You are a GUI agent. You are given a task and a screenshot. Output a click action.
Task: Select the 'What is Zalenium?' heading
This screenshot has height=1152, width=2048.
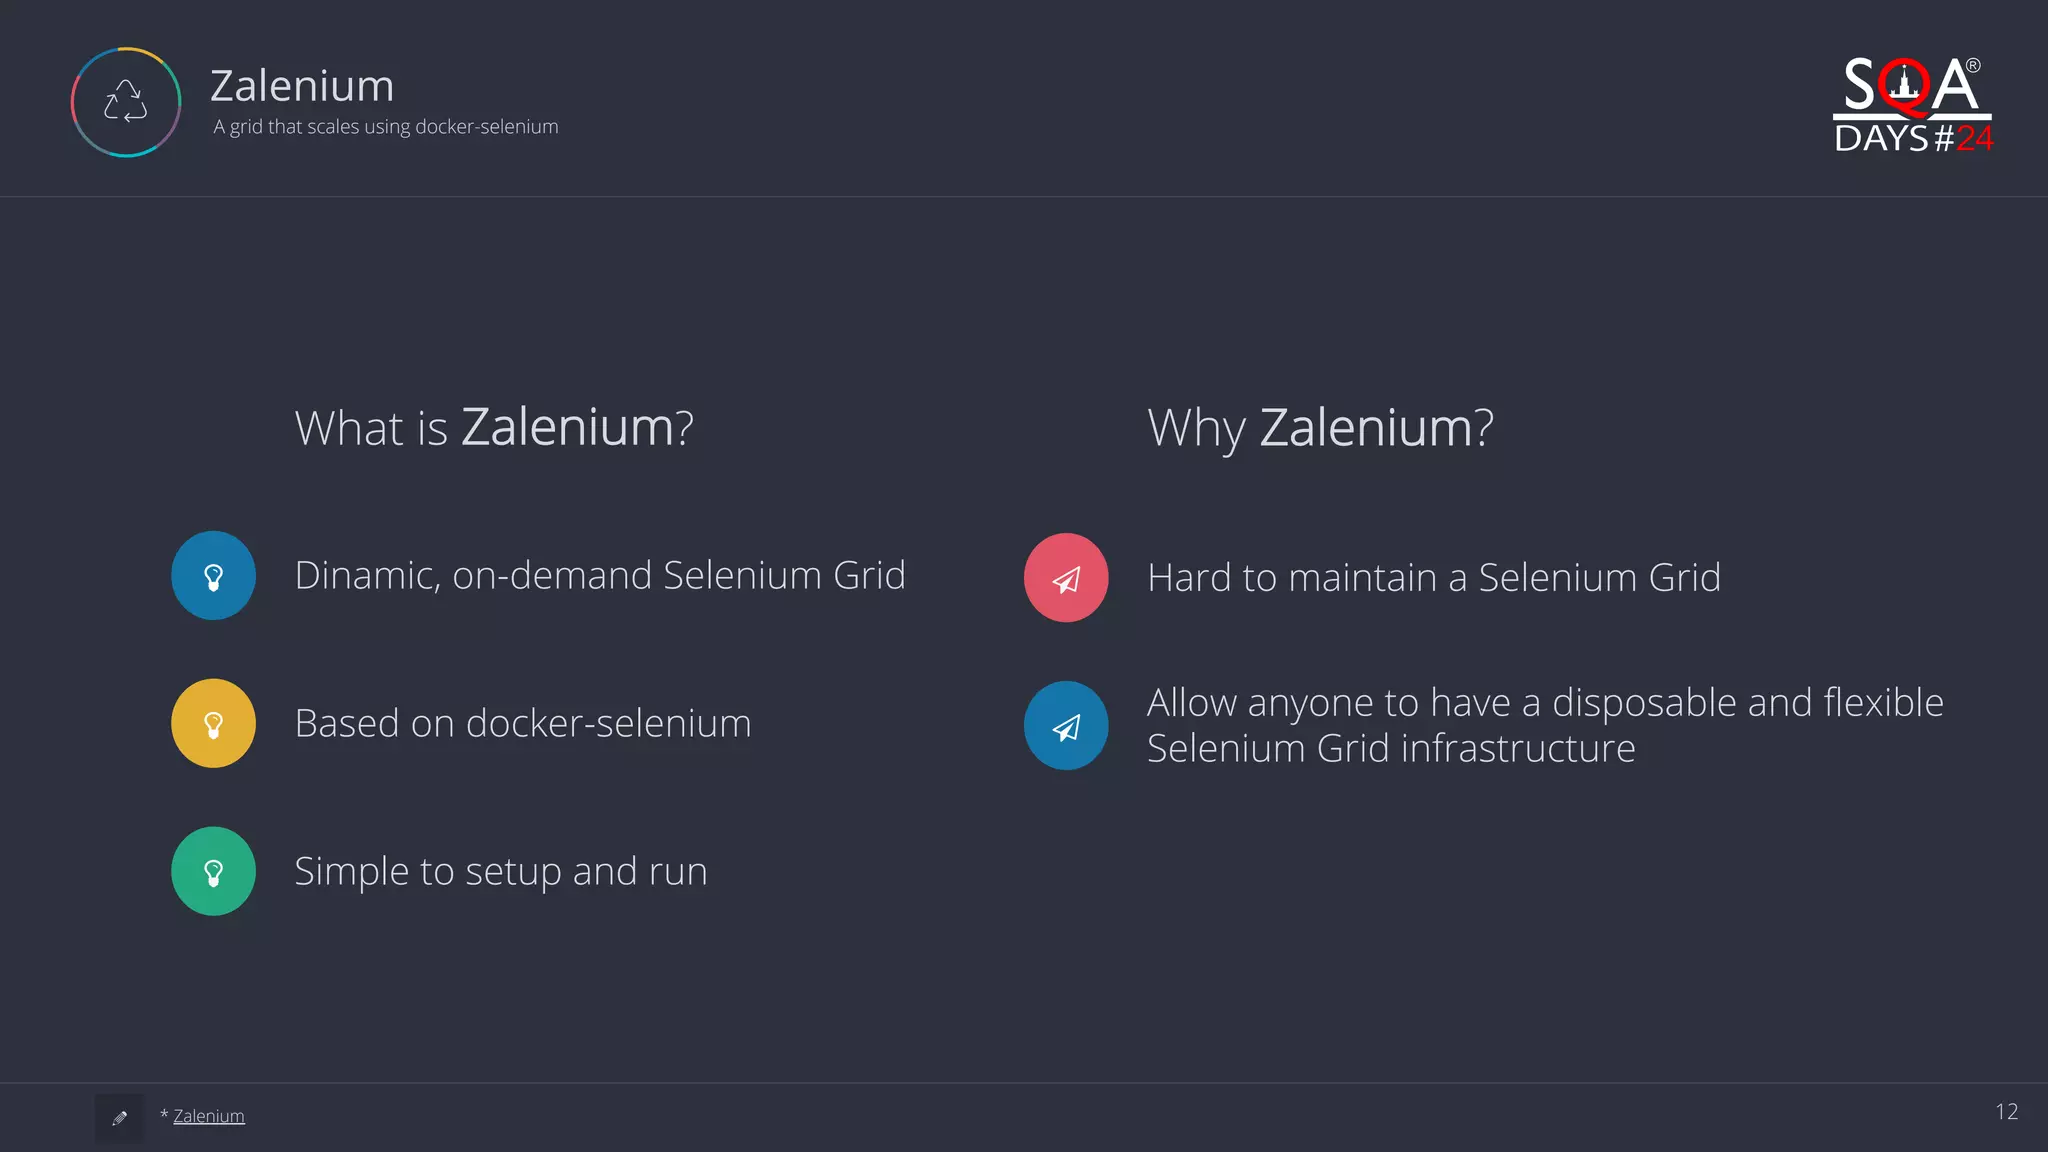tap(494, 428)
